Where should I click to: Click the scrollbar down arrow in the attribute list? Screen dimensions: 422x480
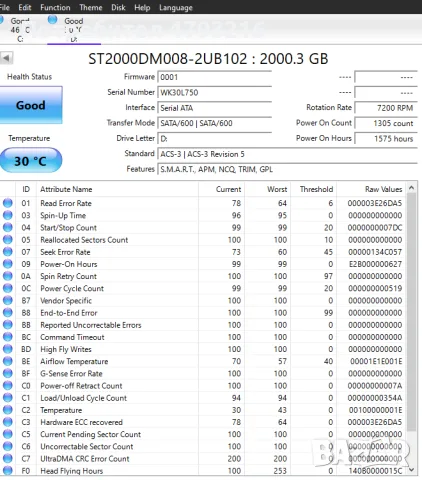tap(411, 469)
